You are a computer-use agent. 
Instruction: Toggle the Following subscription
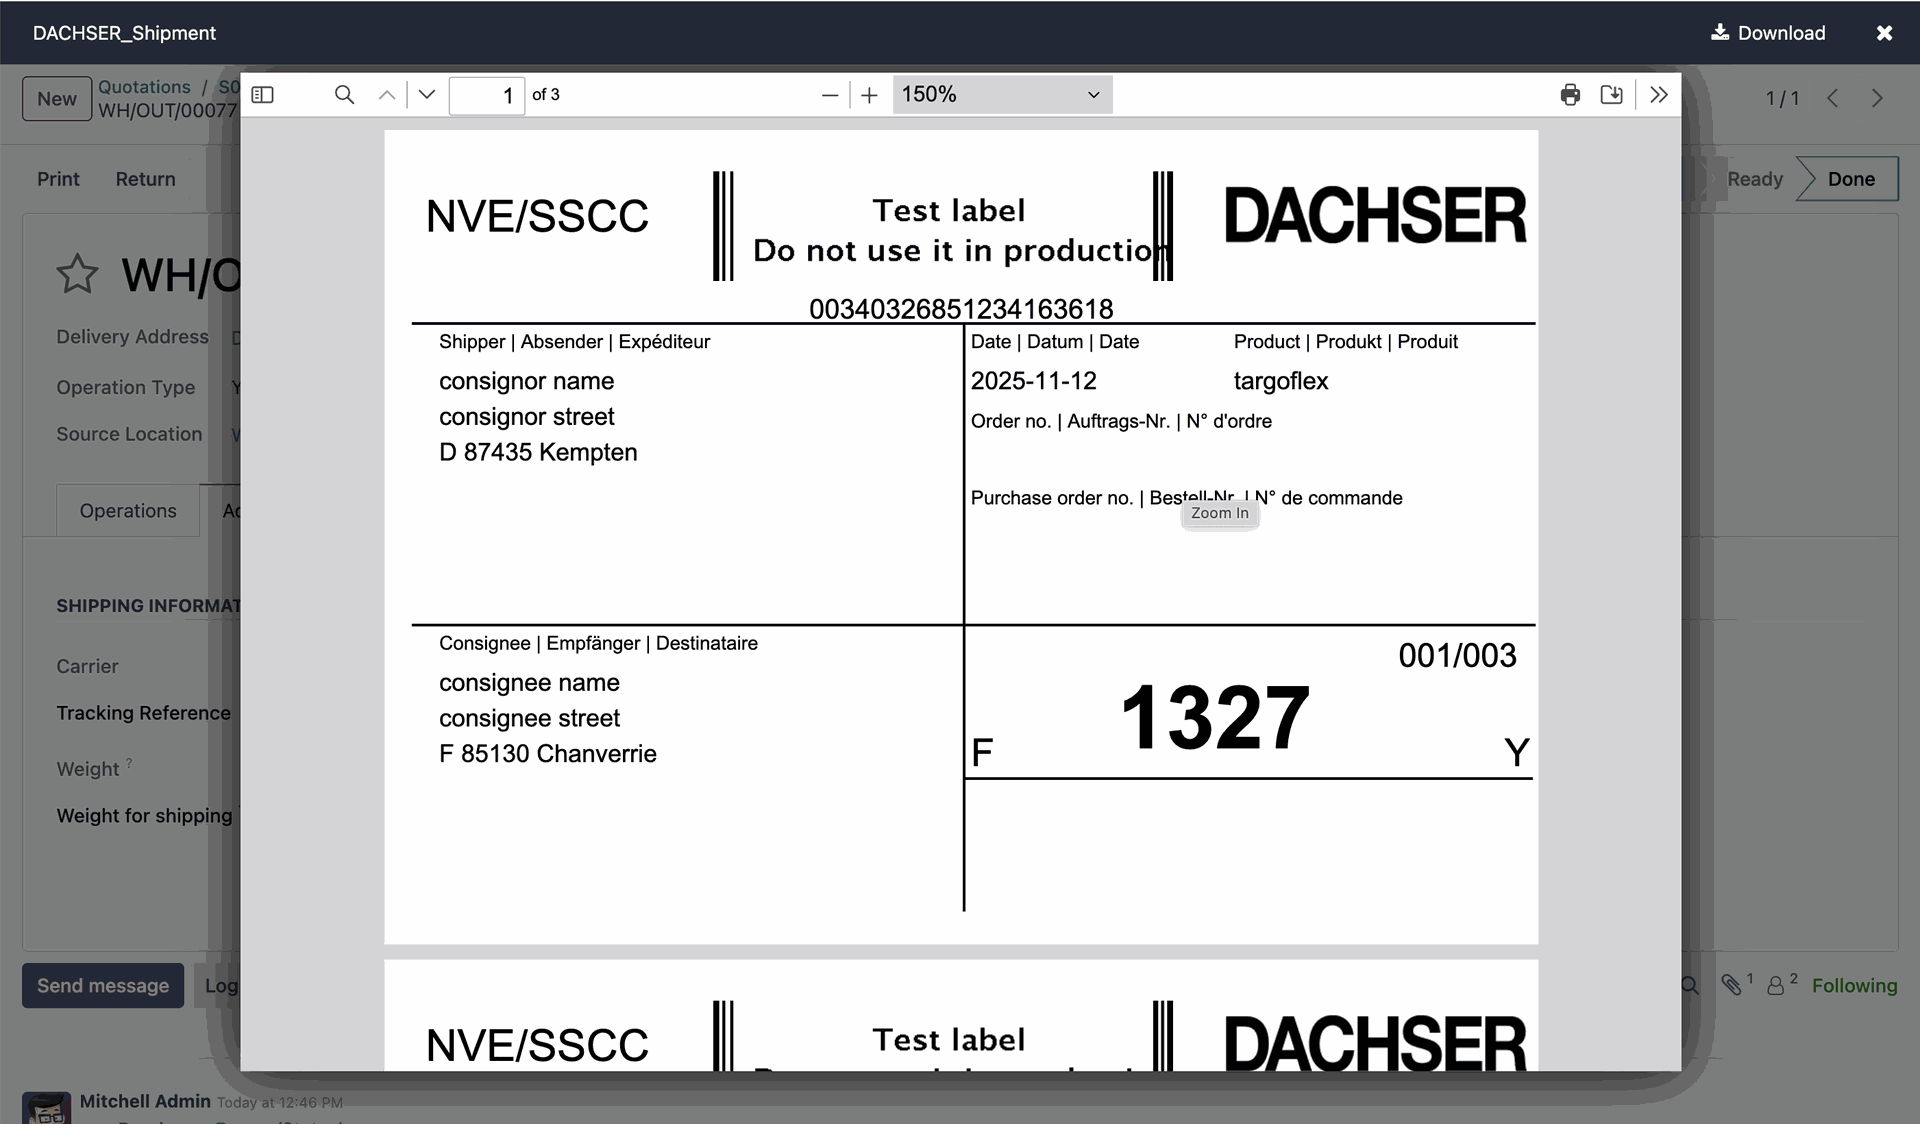point(1854,986)
